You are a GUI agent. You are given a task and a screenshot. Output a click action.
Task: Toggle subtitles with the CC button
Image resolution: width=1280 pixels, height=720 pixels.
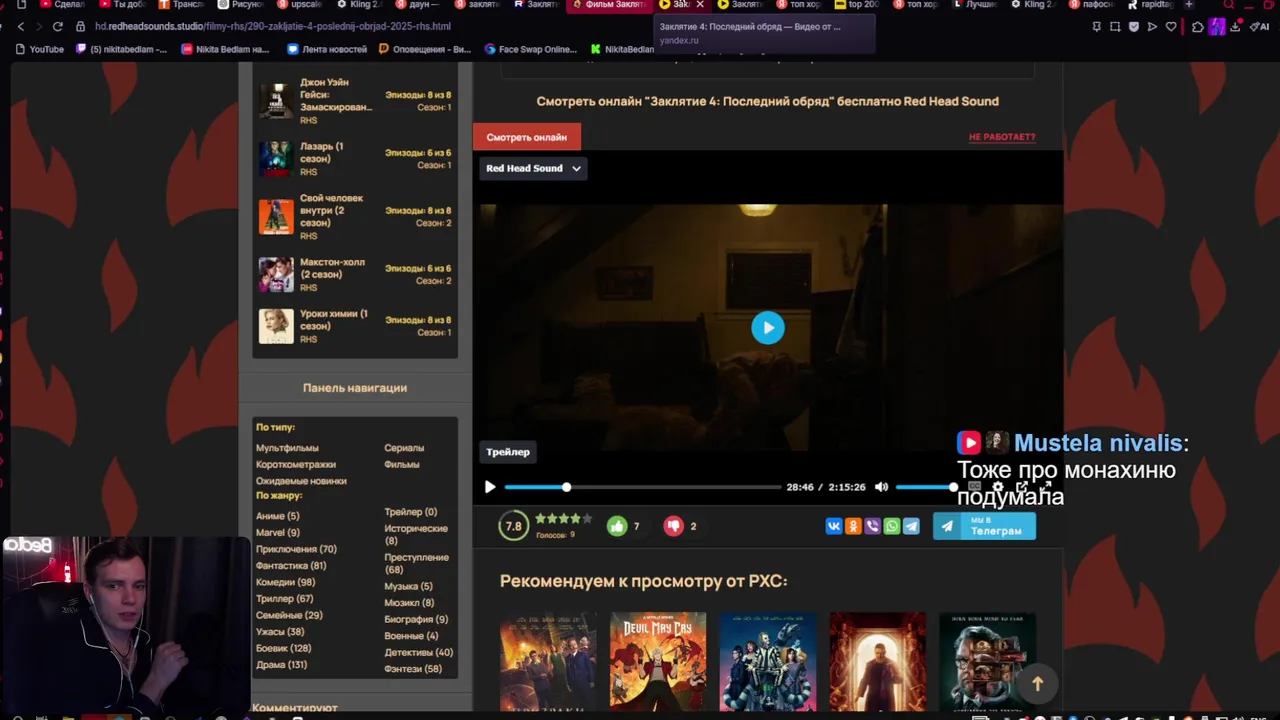pyautogui.click(x=974, y=487)
